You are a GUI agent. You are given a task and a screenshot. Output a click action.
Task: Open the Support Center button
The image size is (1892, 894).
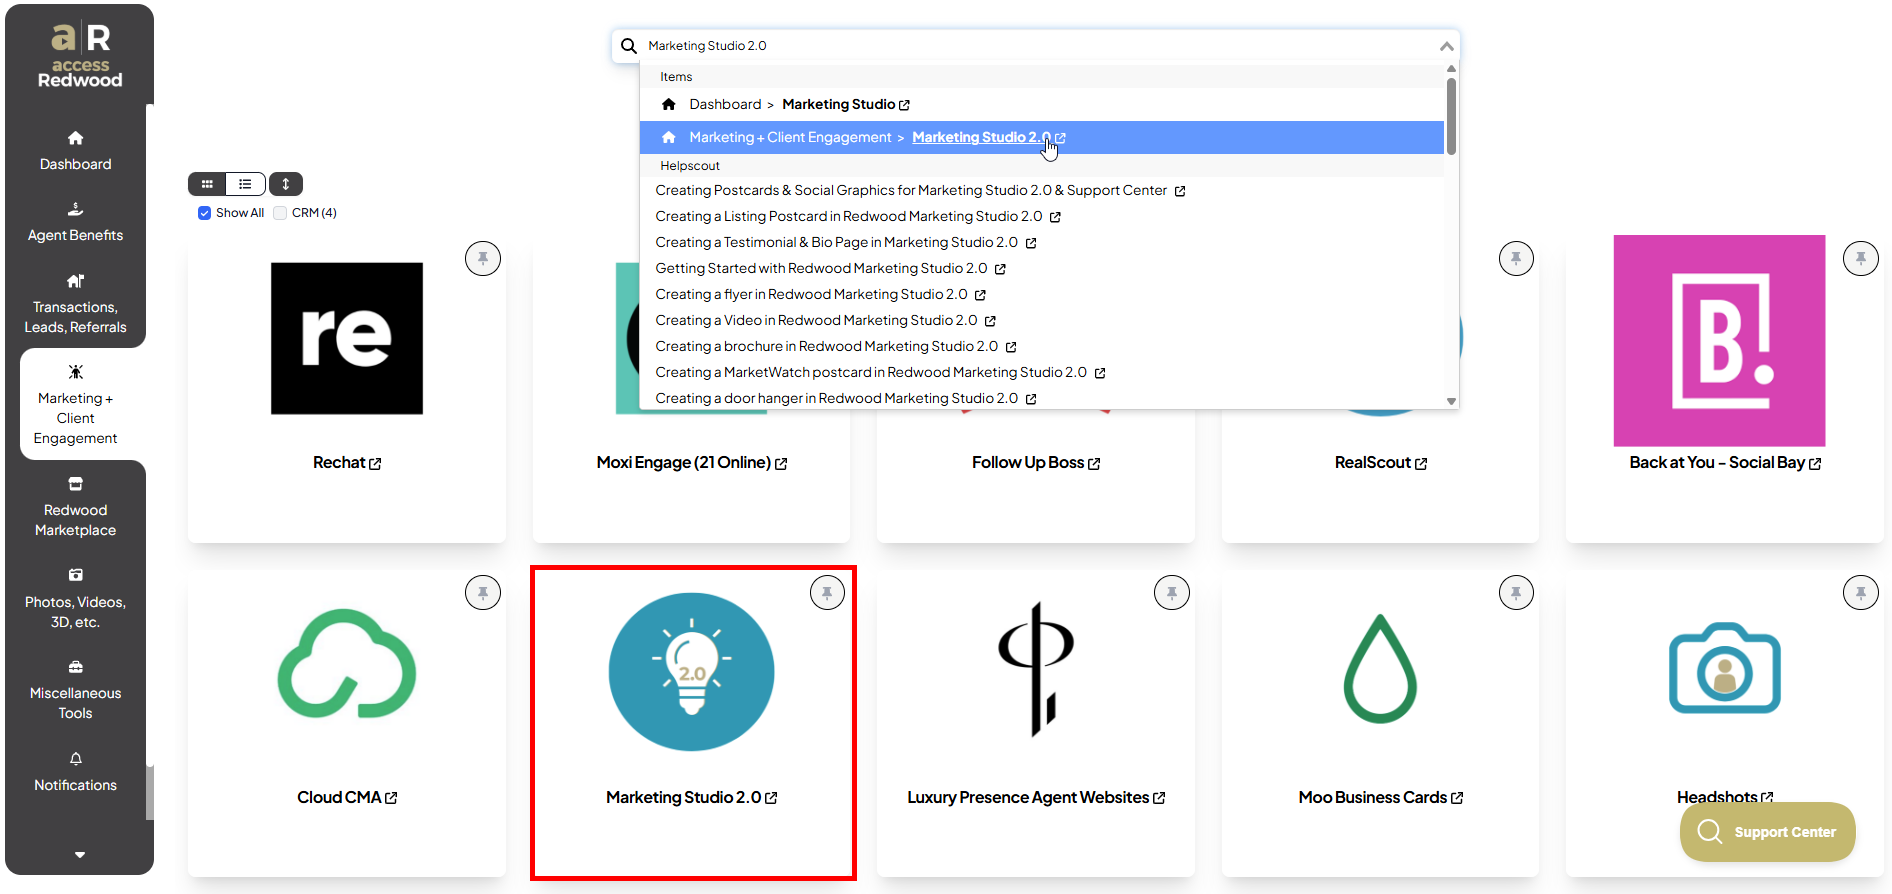click(x=1767, y=832)
